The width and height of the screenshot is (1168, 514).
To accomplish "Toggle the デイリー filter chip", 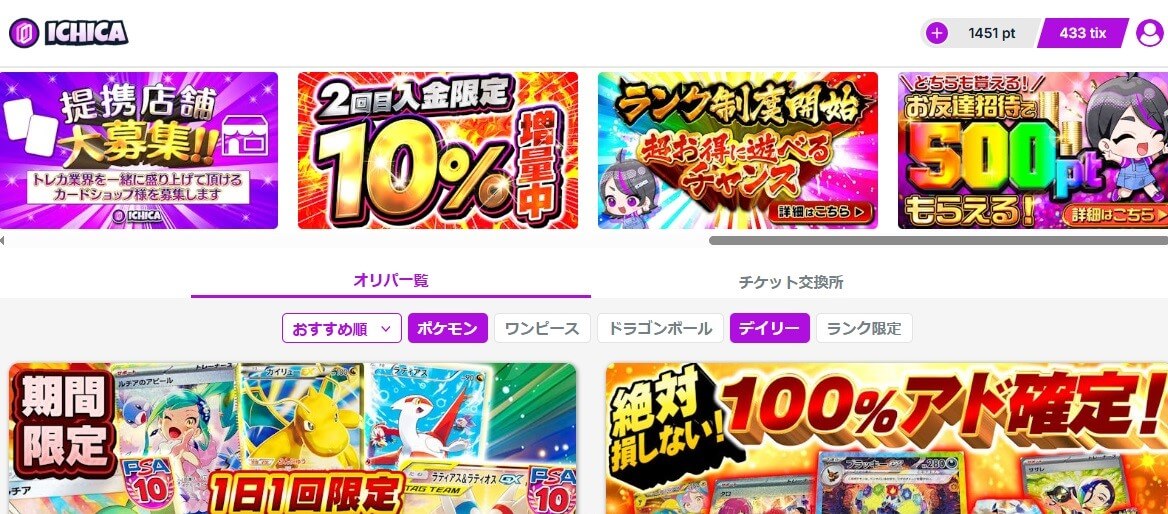I will (769, 329).
